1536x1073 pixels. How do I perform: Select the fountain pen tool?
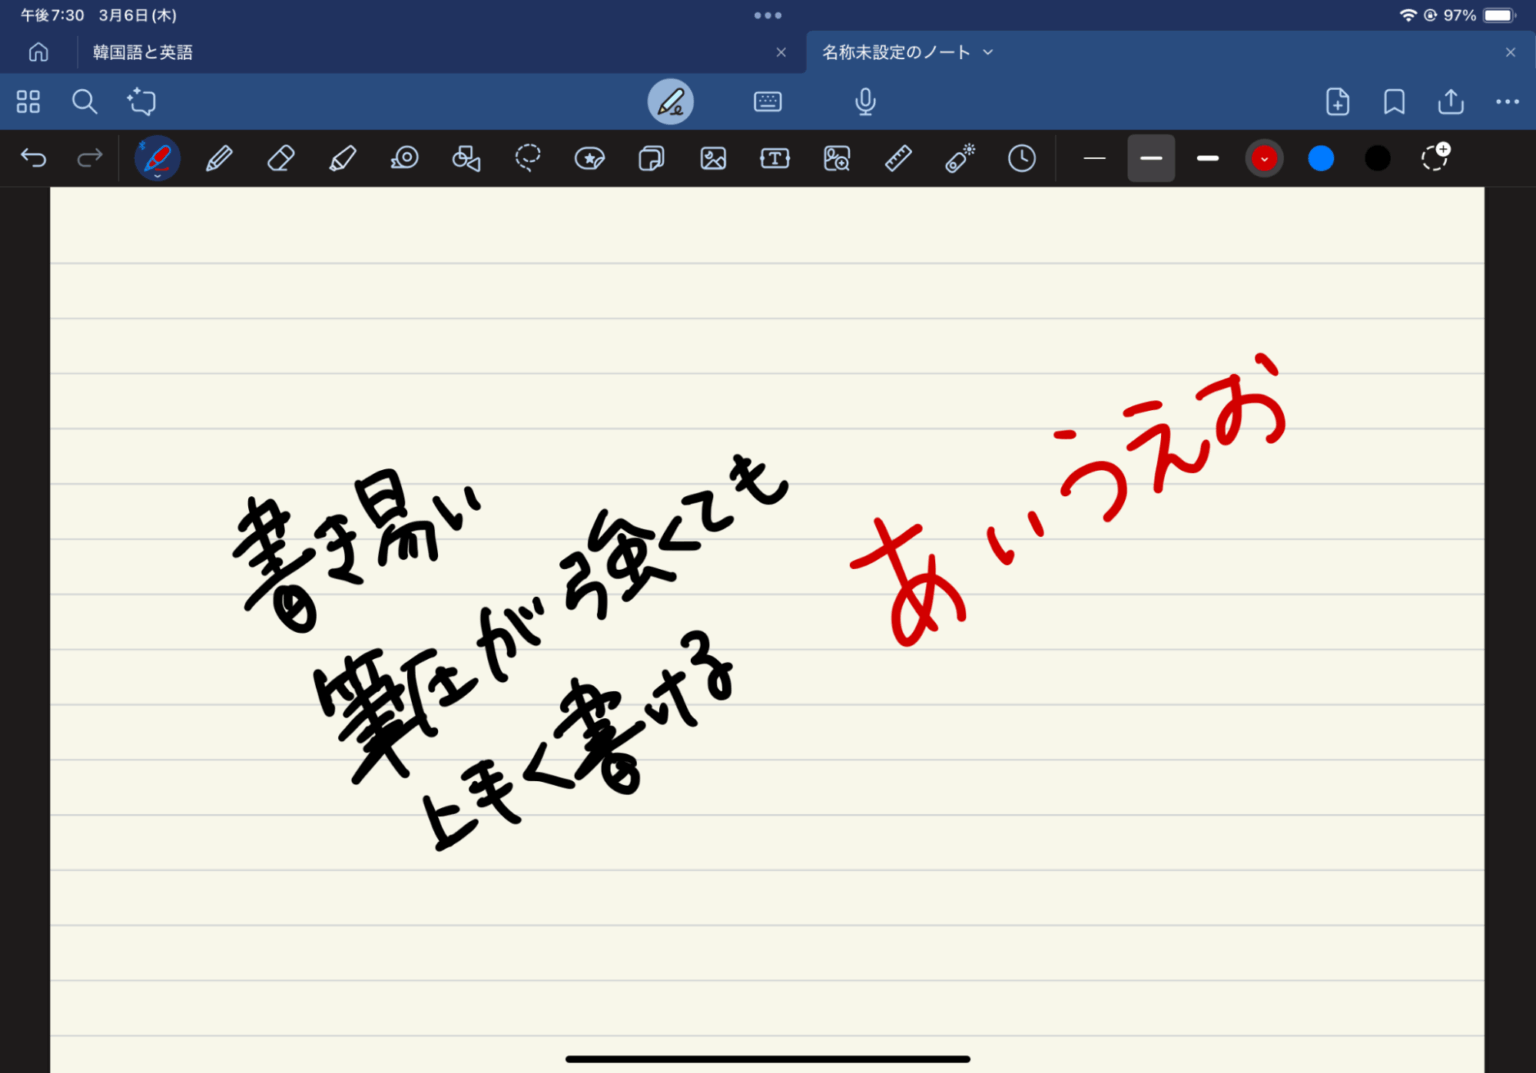coord(157,158)
